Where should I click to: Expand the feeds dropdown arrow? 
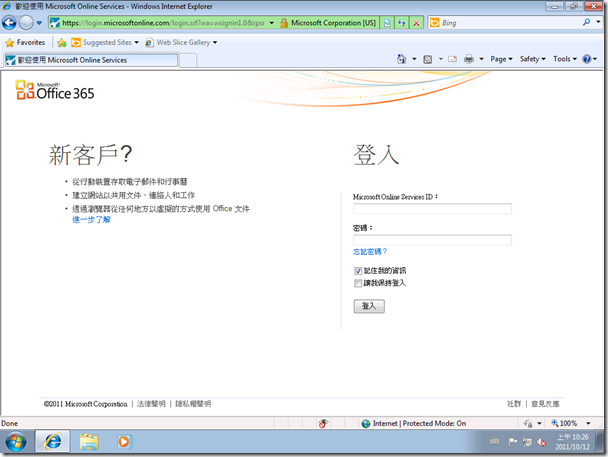point(440,59)
